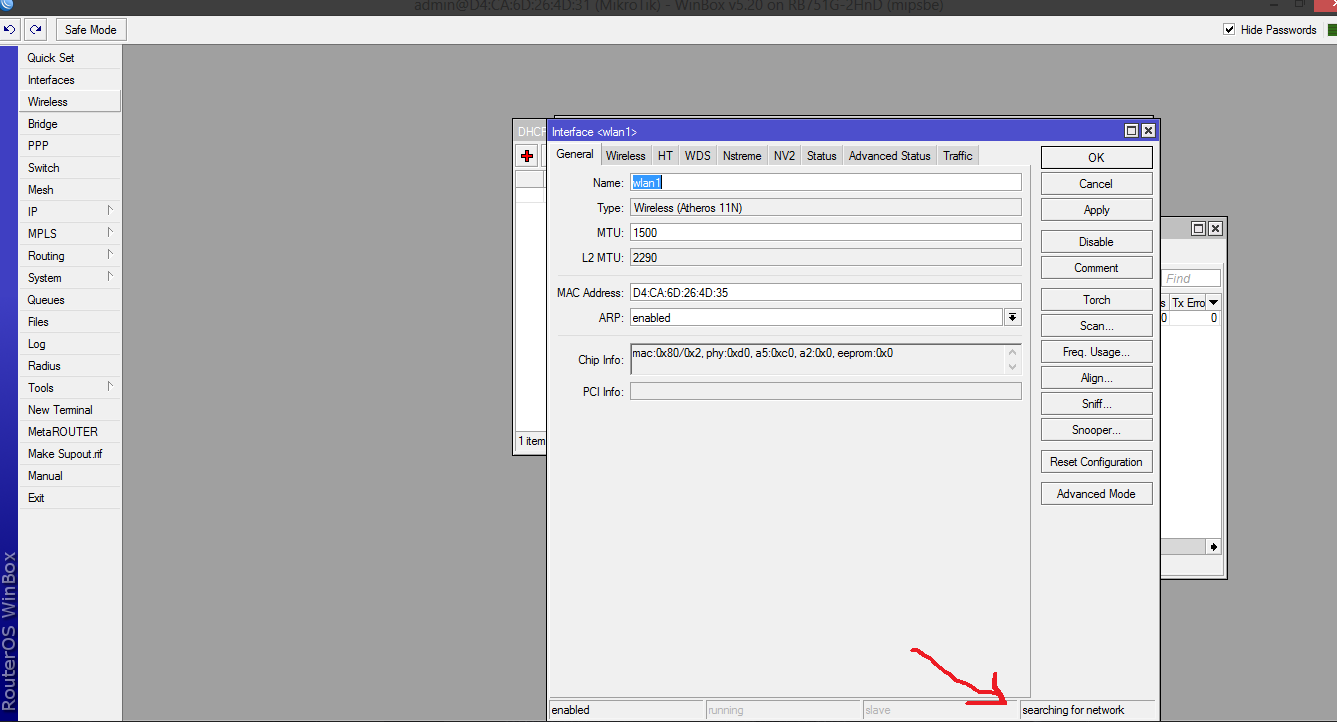Open Radius menu
The height and width of the screenshot is (722, 1337).
click(x=70, y=366)
